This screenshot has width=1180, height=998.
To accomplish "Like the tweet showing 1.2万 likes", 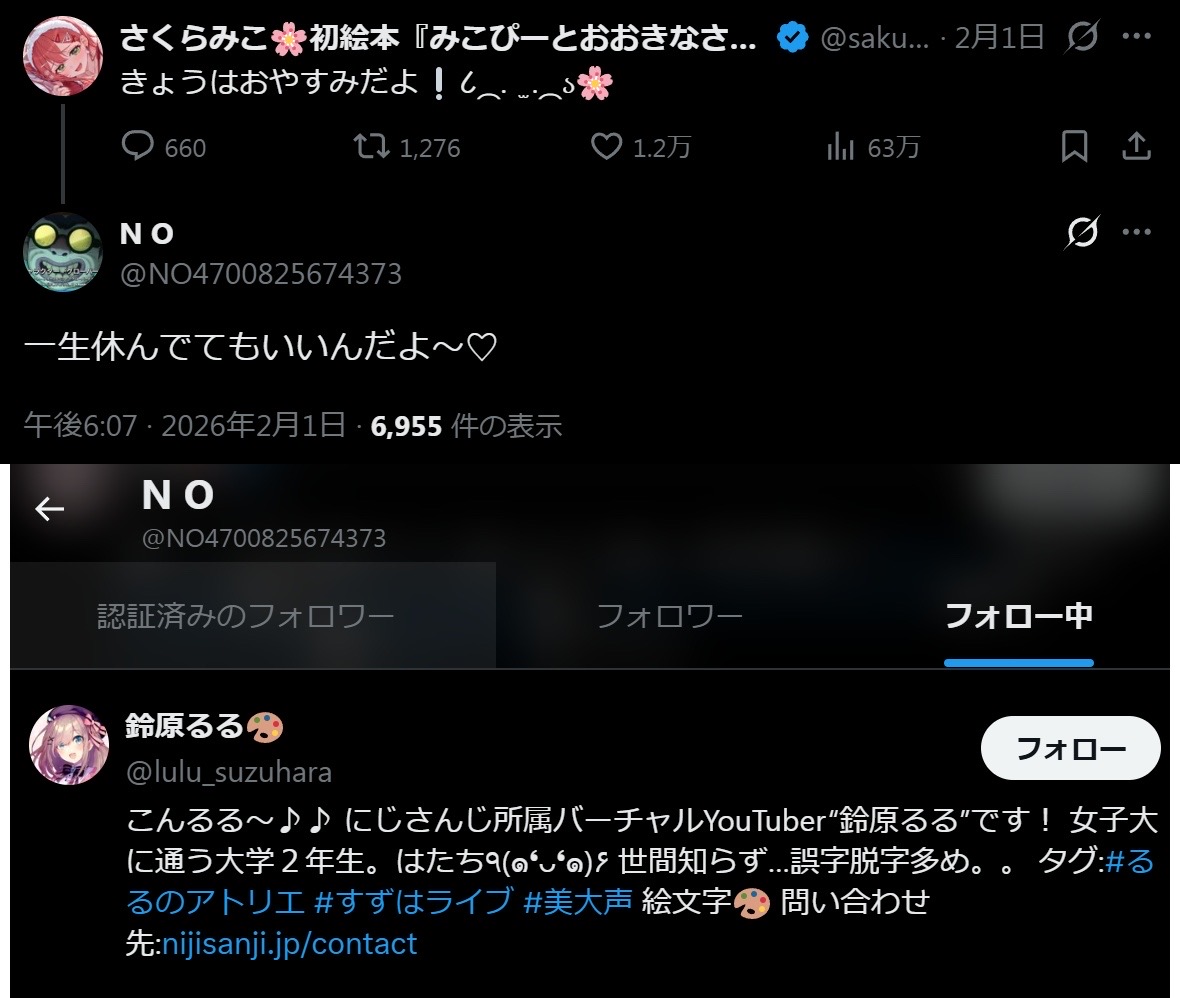I will click(640, 147).
